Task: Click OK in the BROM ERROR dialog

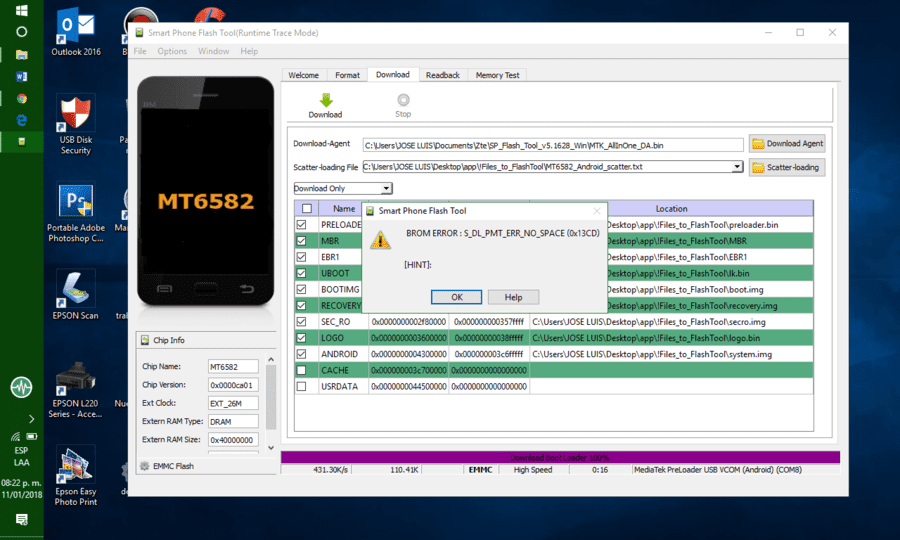Action: (x=456, y=297)
